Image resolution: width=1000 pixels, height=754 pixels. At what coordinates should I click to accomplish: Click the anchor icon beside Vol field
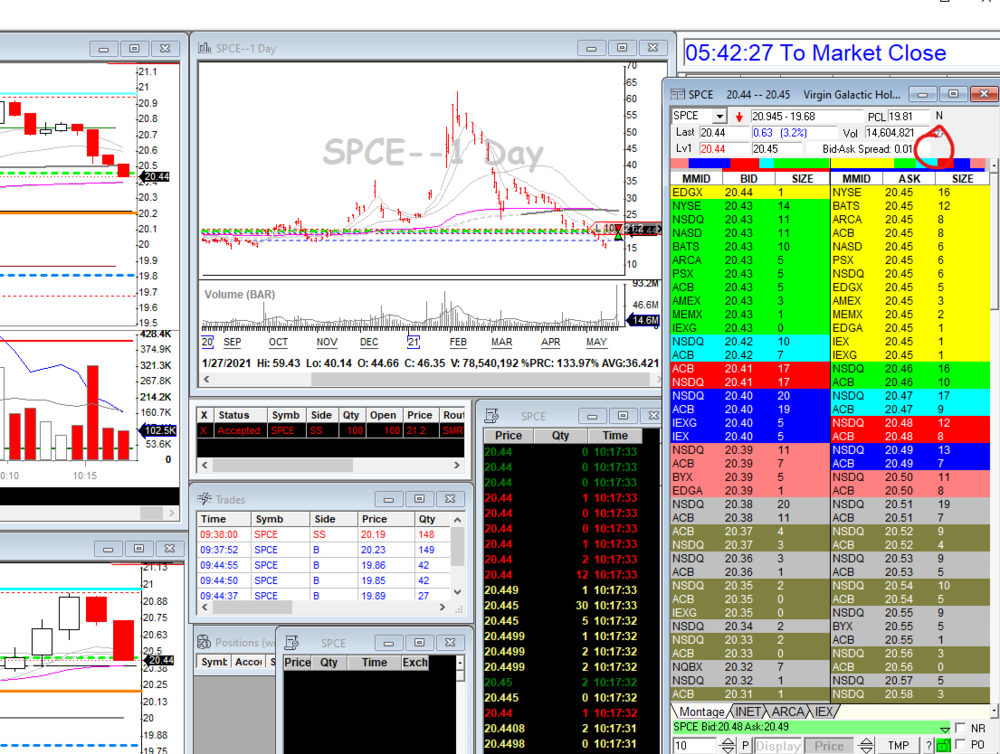point(938,132)
